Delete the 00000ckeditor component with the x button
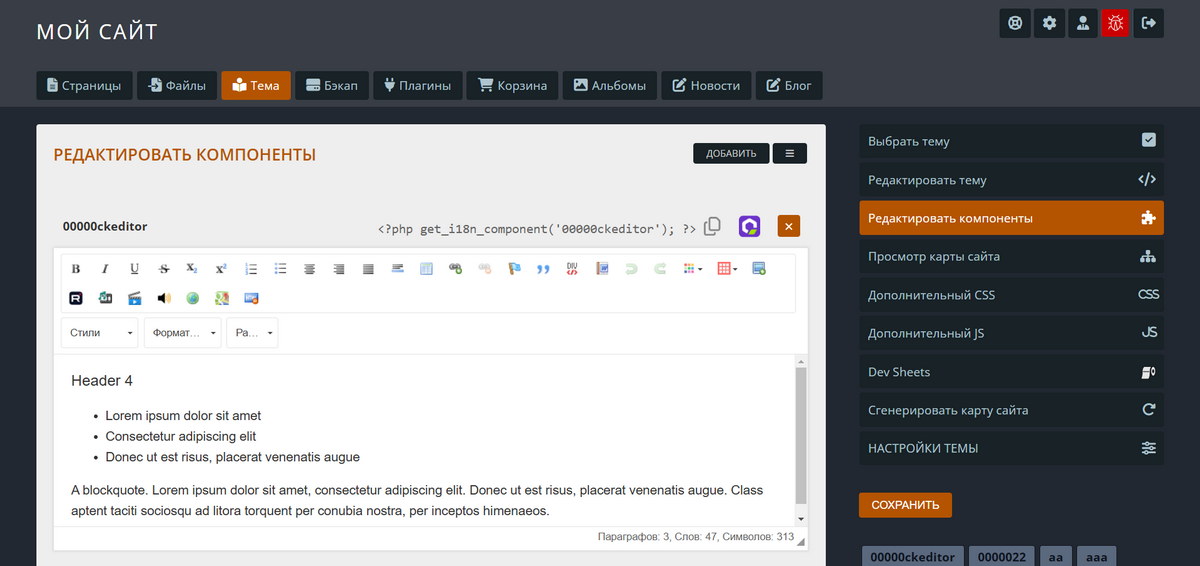 pos(788,227)
